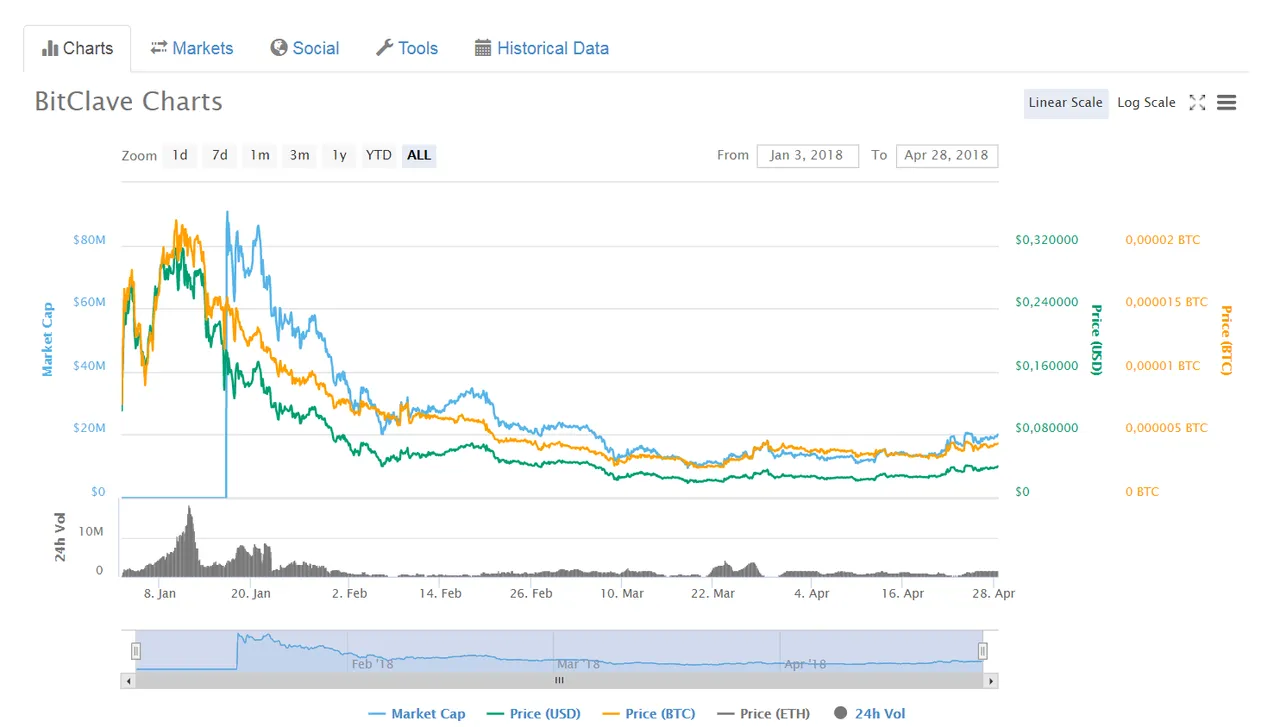Image resolution: width=1280 pixels, height=727 pixels.
Task: Click the $0,320000 USD price axis label
Action: [1047, 240]
